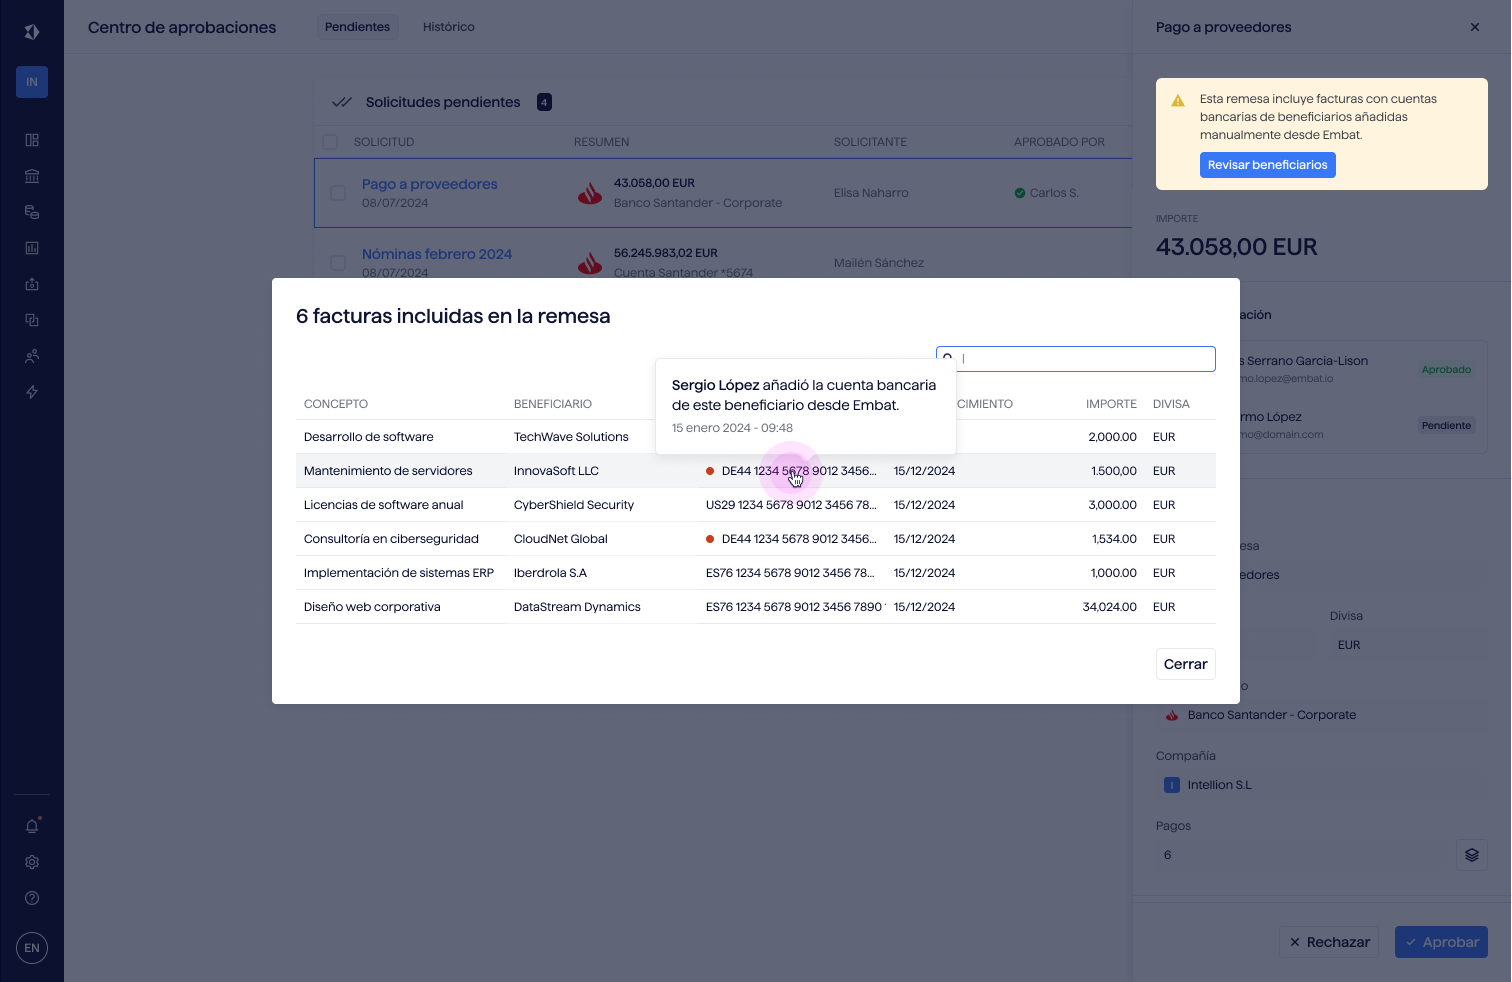
Task: Open the bar chart reports icon
Action: pyautogui.click(x=32, y=248)
